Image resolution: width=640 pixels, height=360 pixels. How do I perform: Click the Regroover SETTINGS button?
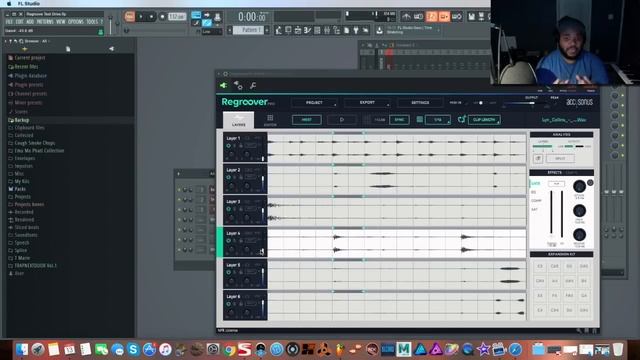tap(420, 102)
